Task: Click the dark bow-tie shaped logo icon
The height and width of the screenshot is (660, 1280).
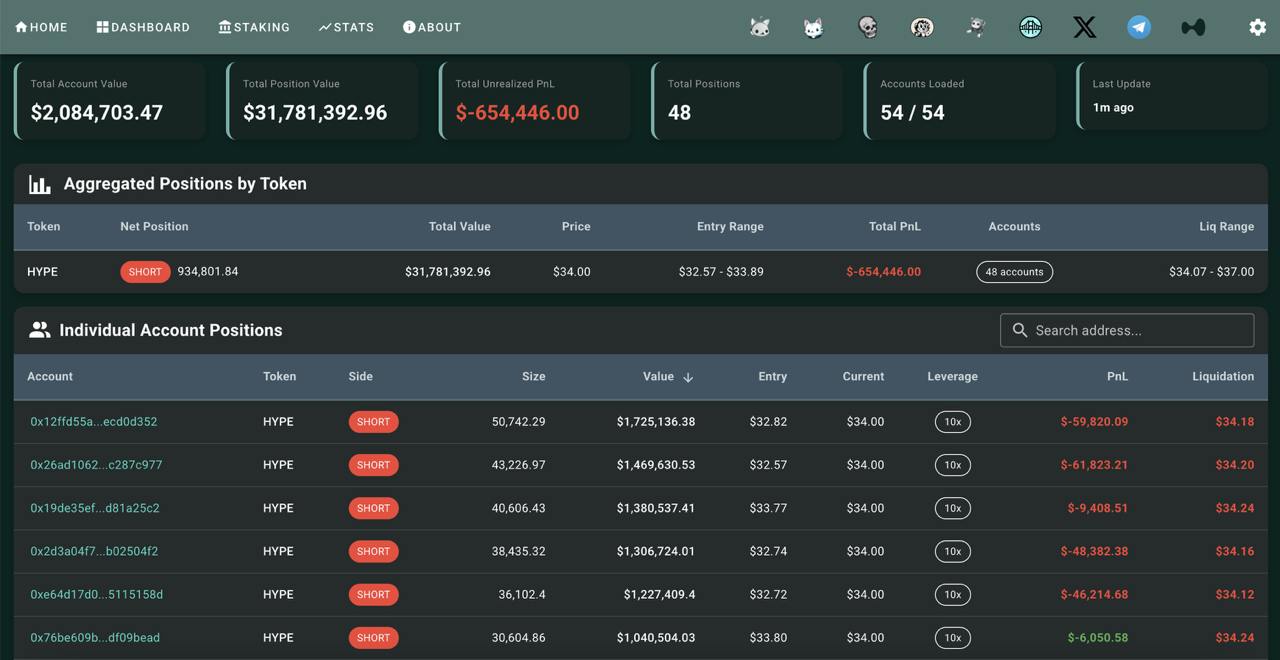Action: click(x=1192, y=27)
